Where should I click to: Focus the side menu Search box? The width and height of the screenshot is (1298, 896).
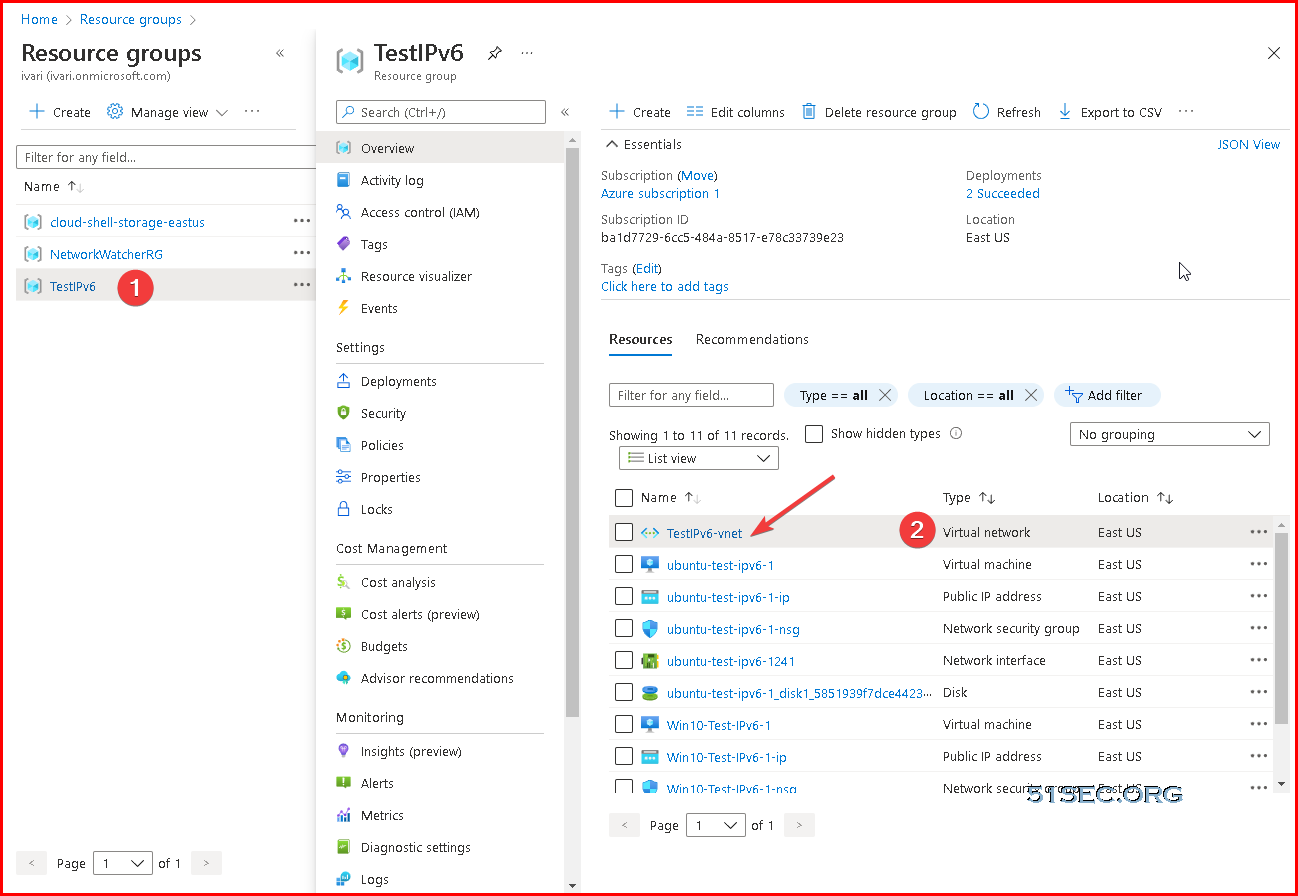point(441,112)
